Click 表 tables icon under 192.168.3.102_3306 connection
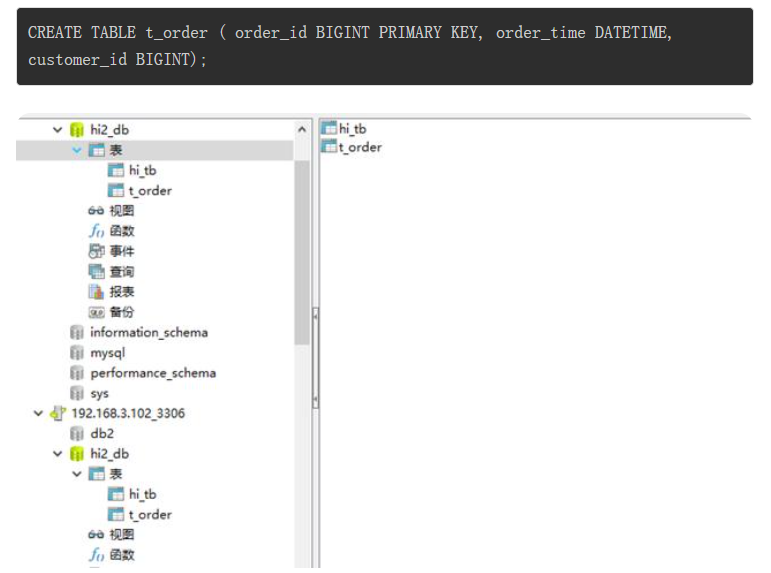This screenshot has width=771, height=573. click(x=96, y=474)
